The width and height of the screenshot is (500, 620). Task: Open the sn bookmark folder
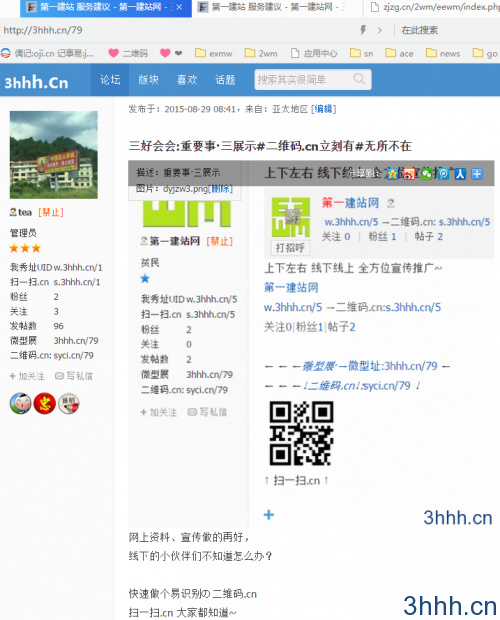[361, 53]
